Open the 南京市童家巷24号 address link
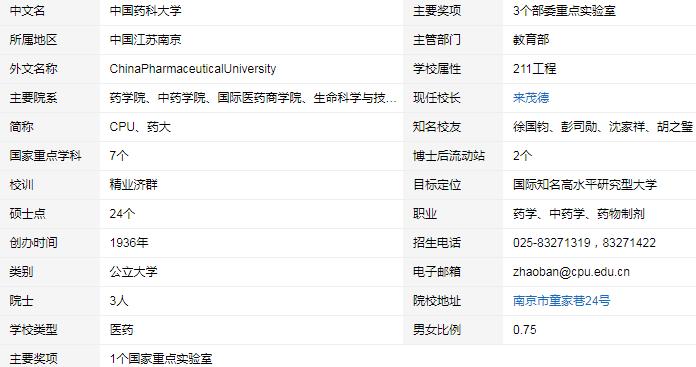The height and width of the screenshot is (367, 696). coord(562,300)
